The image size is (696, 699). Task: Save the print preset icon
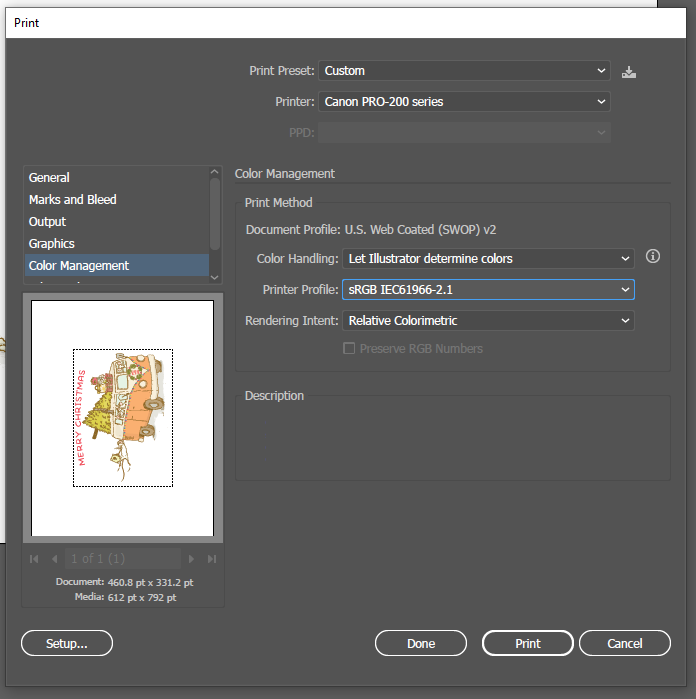click(x=629, y=72)
